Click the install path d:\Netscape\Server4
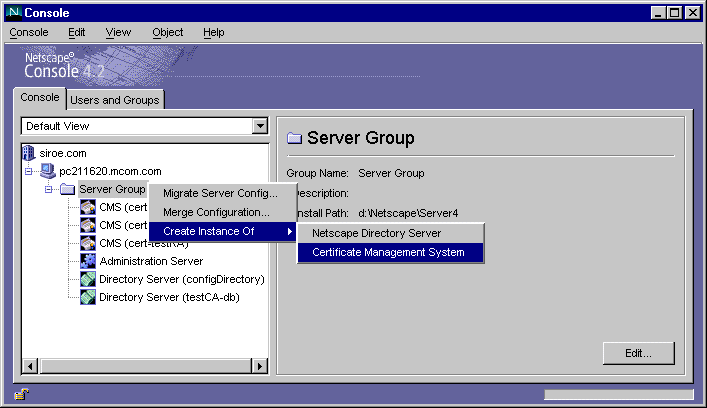The image size is (707, 408). [408, 213]
